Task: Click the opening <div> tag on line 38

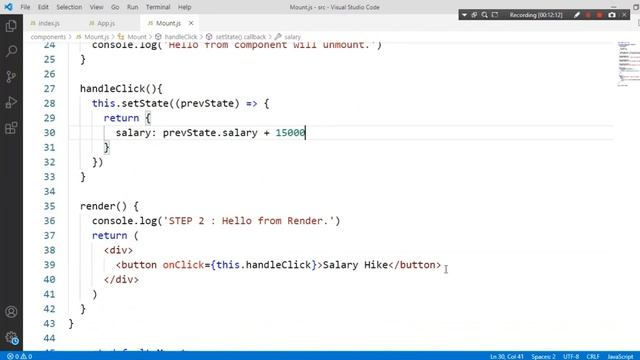Action: pyautogui.click(x=118, y=250)
